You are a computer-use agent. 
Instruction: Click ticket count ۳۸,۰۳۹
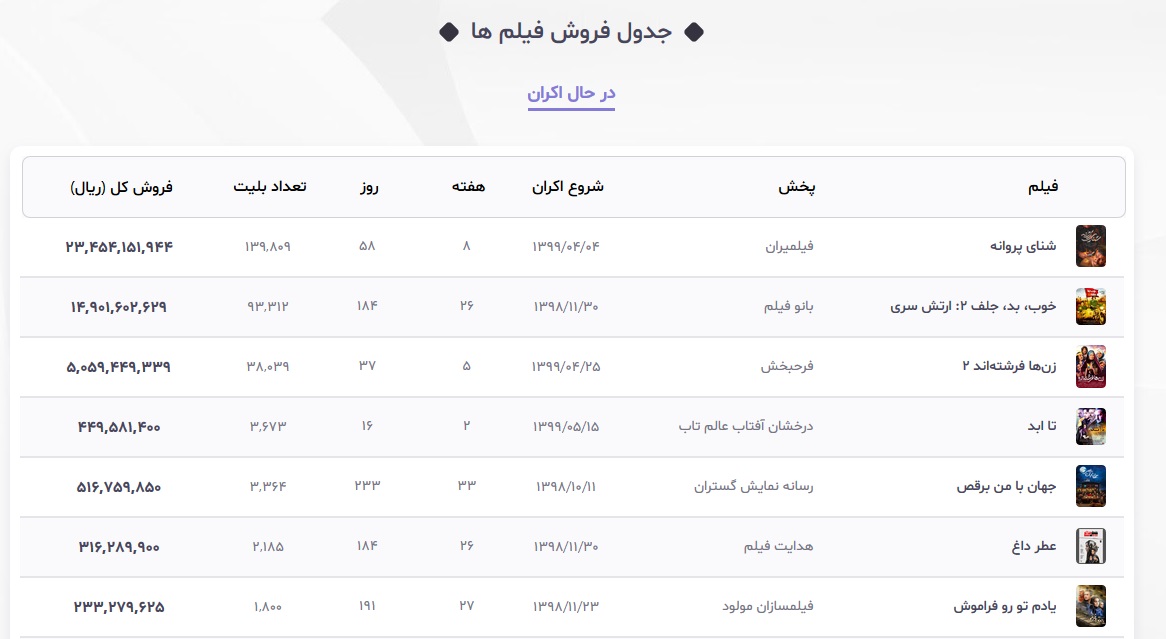point(268,367)
